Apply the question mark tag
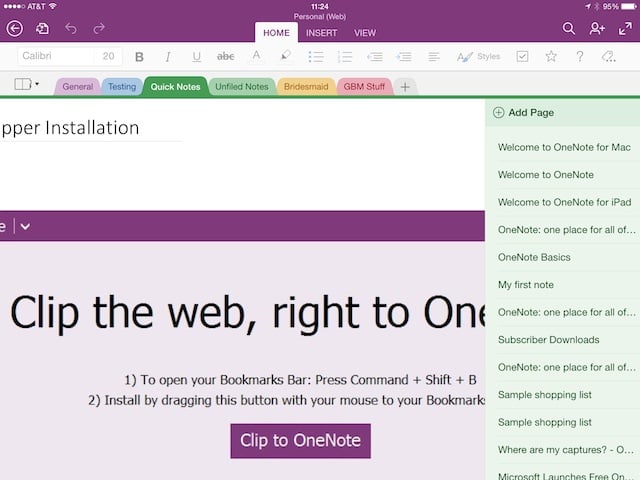Viewport: 640px width, 480px height. pos(580,56)
